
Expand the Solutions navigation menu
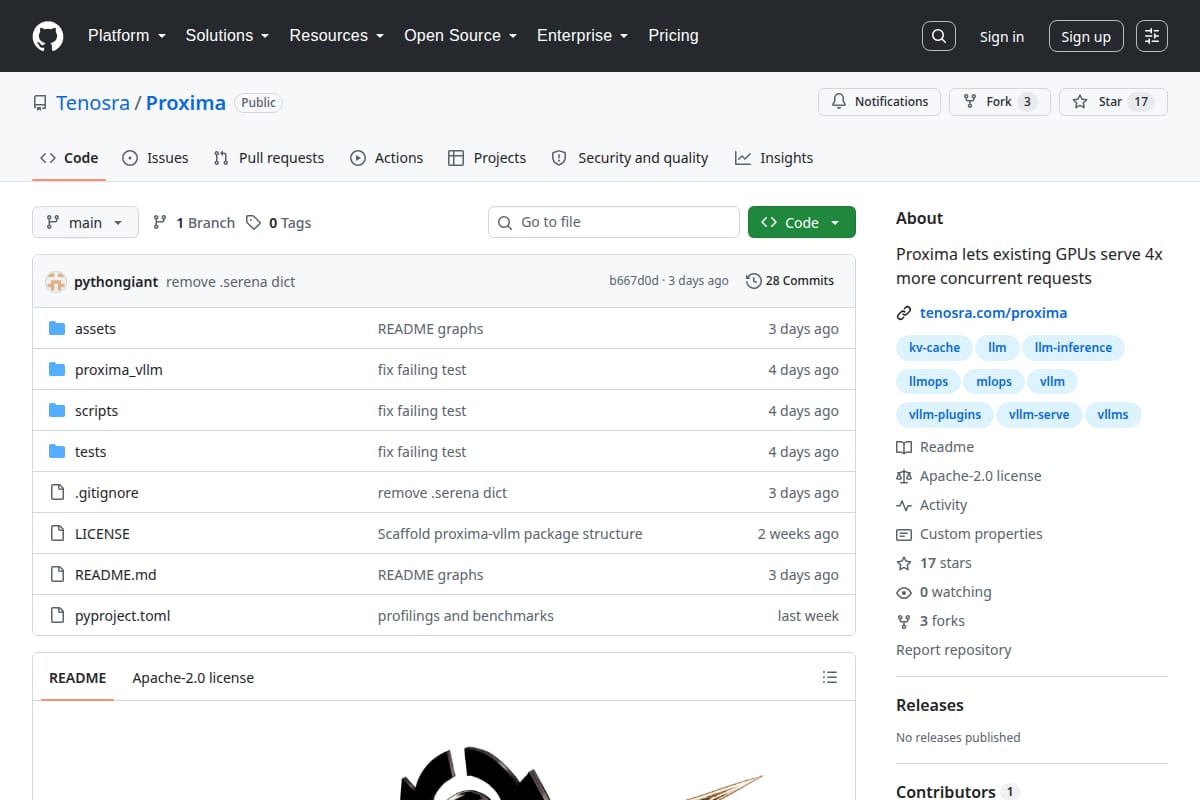227,36
